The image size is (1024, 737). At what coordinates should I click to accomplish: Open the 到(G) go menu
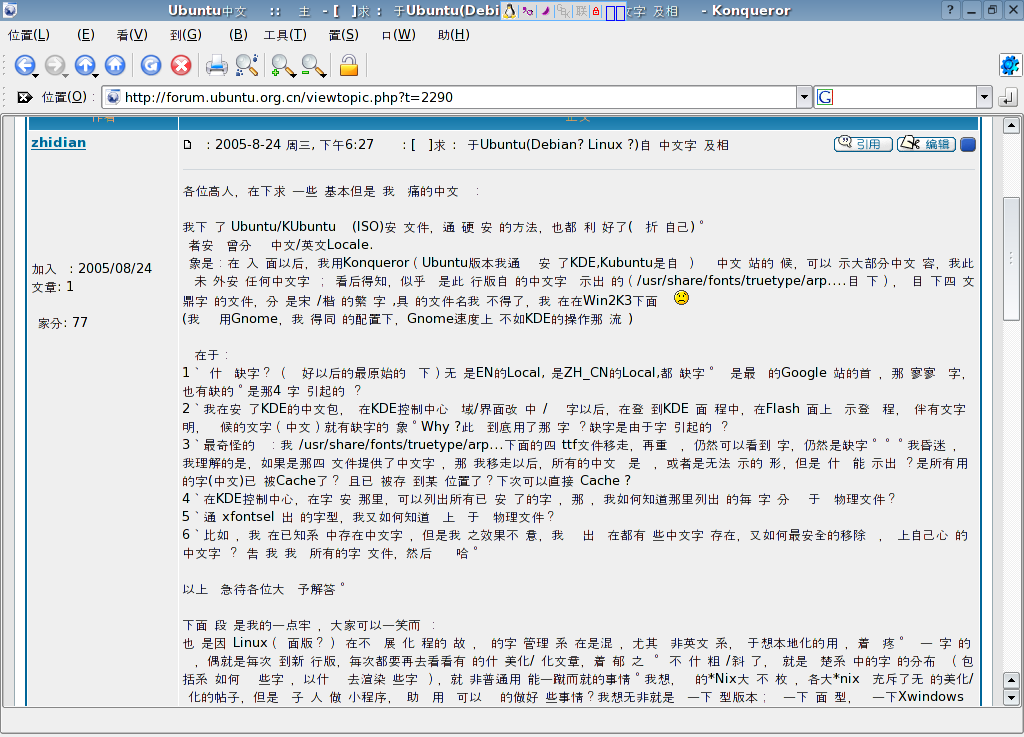pos(186,35)
